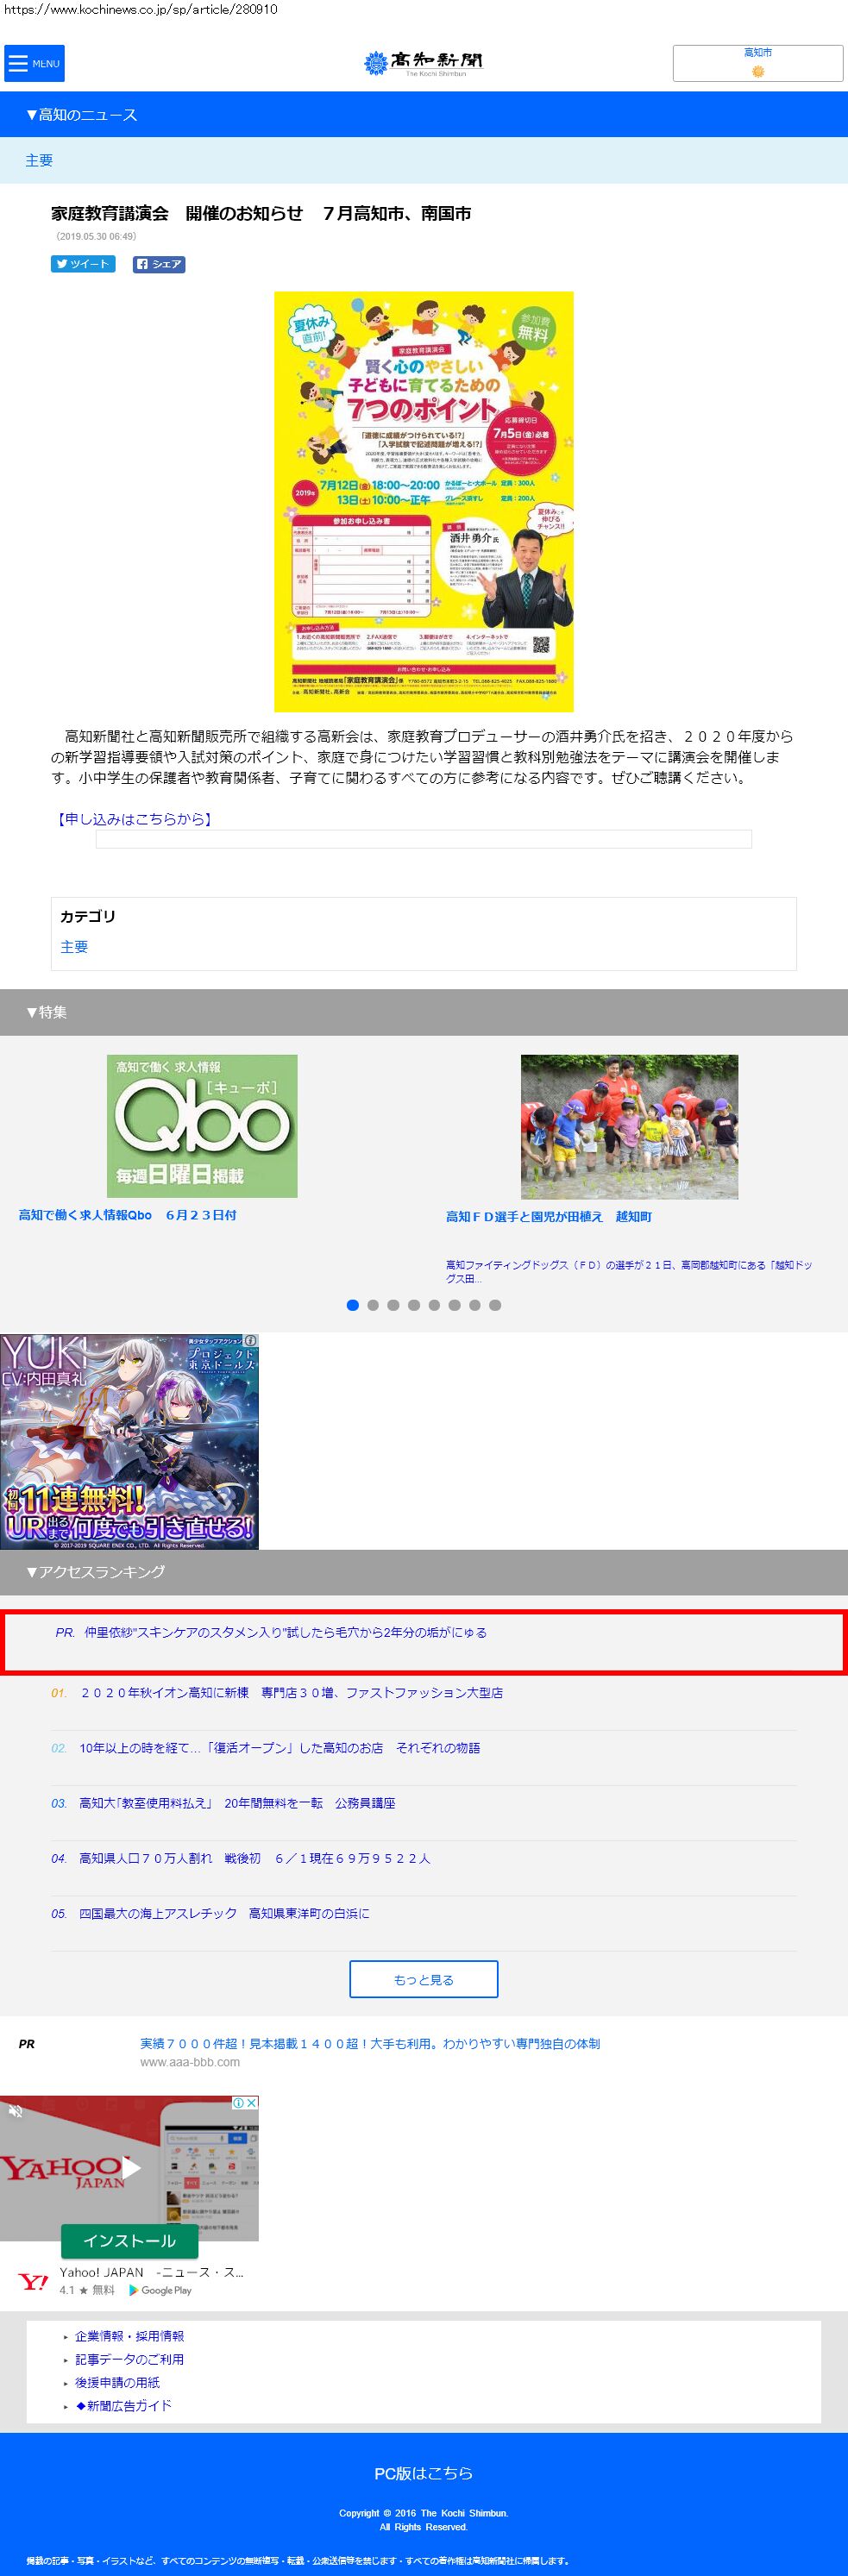Select the third carousel dot

tap(393, 1305)
